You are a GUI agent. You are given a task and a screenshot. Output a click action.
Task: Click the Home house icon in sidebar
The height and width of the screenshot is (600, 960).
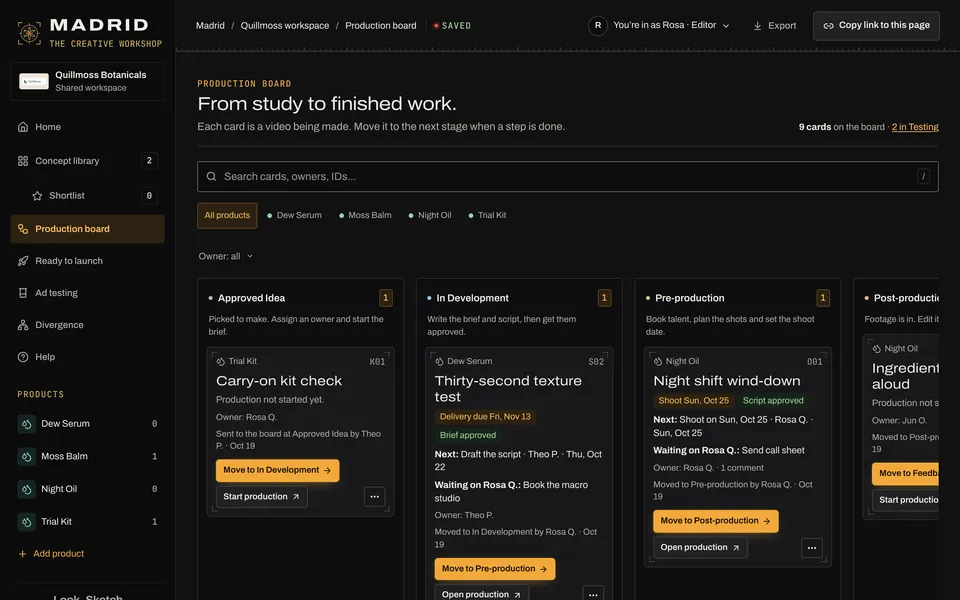tap(23, 127)
